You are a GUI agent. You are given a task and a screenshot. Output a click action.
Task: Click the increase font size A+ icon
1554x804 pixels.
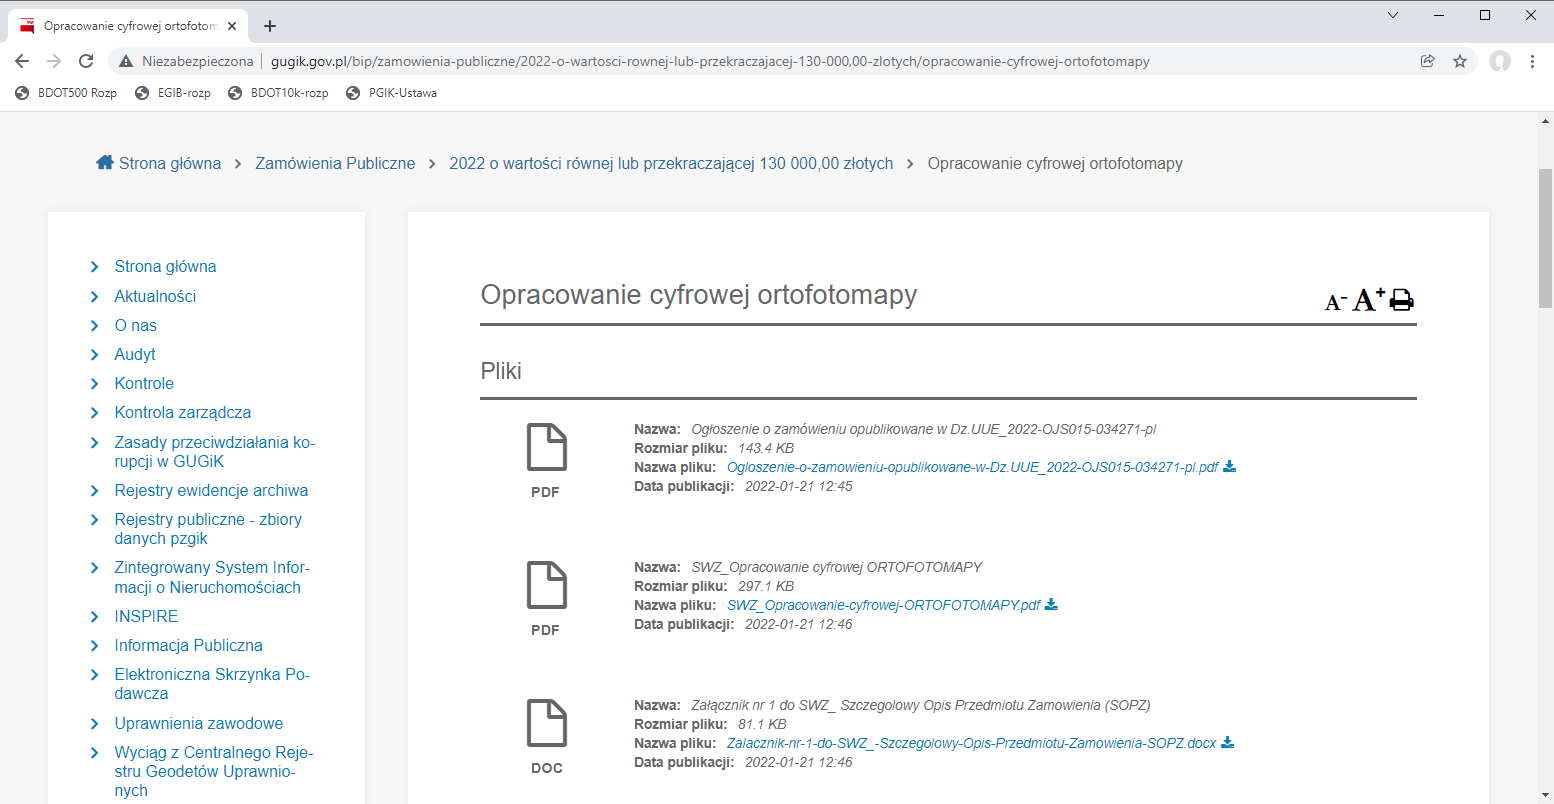tap(1368, 299)
